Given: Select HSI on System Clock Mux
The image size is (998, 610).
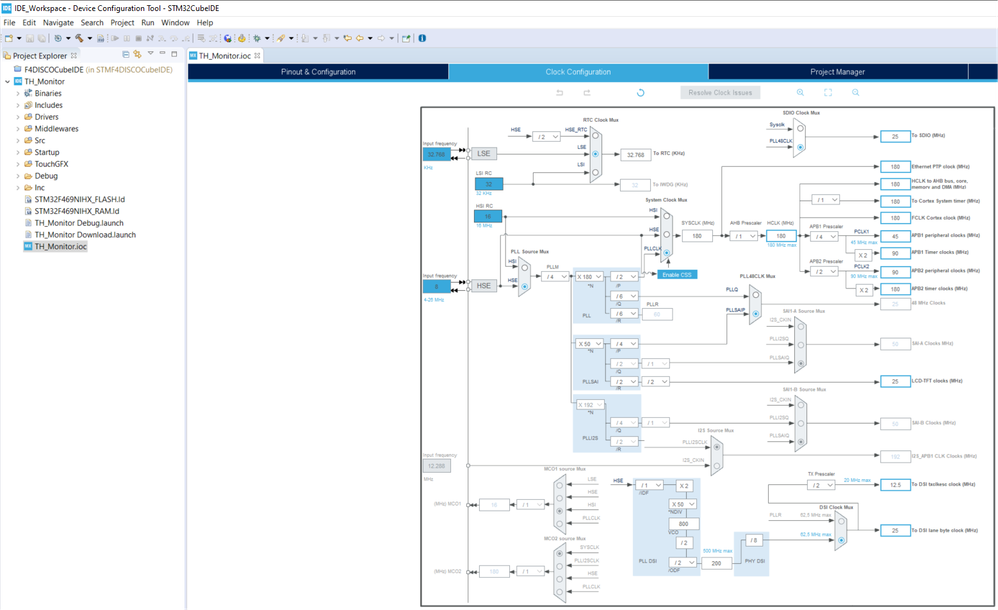Looking at the screenshot, I should 666,218.
